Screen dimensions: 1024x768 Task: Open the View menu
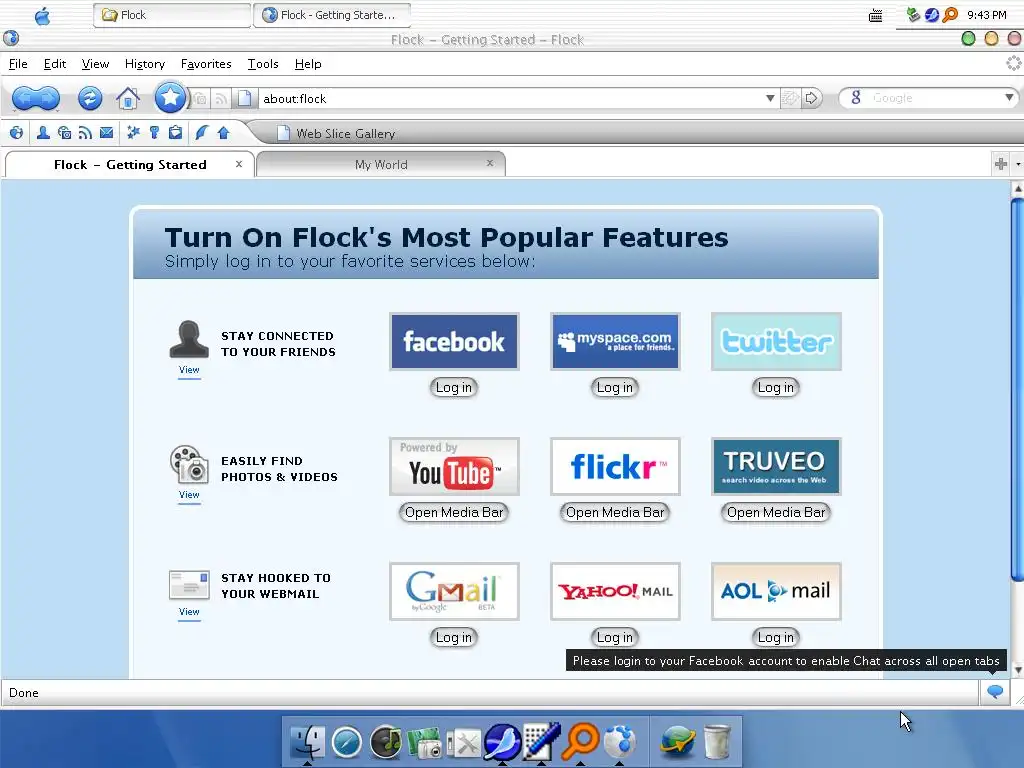pyautogui.click(x=95, y=64)
